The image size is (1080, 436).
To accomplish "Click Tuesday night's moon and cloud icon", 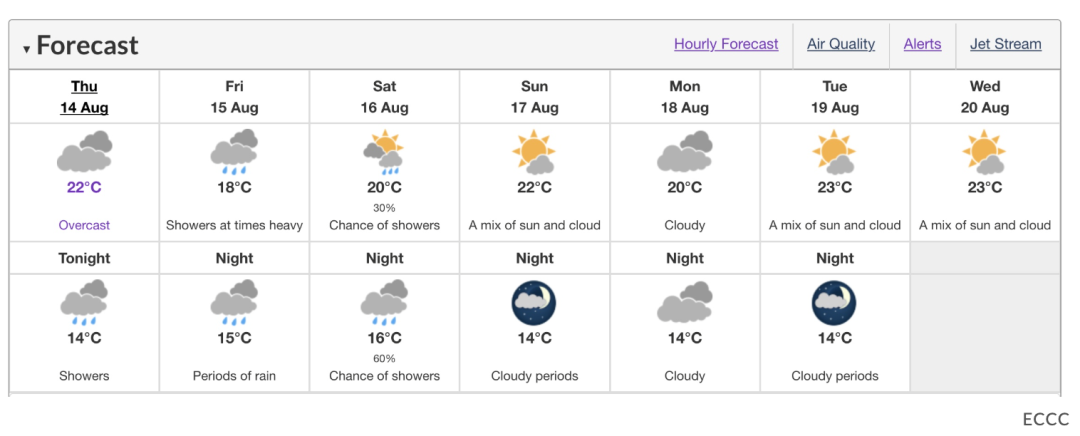I will 835,302.
